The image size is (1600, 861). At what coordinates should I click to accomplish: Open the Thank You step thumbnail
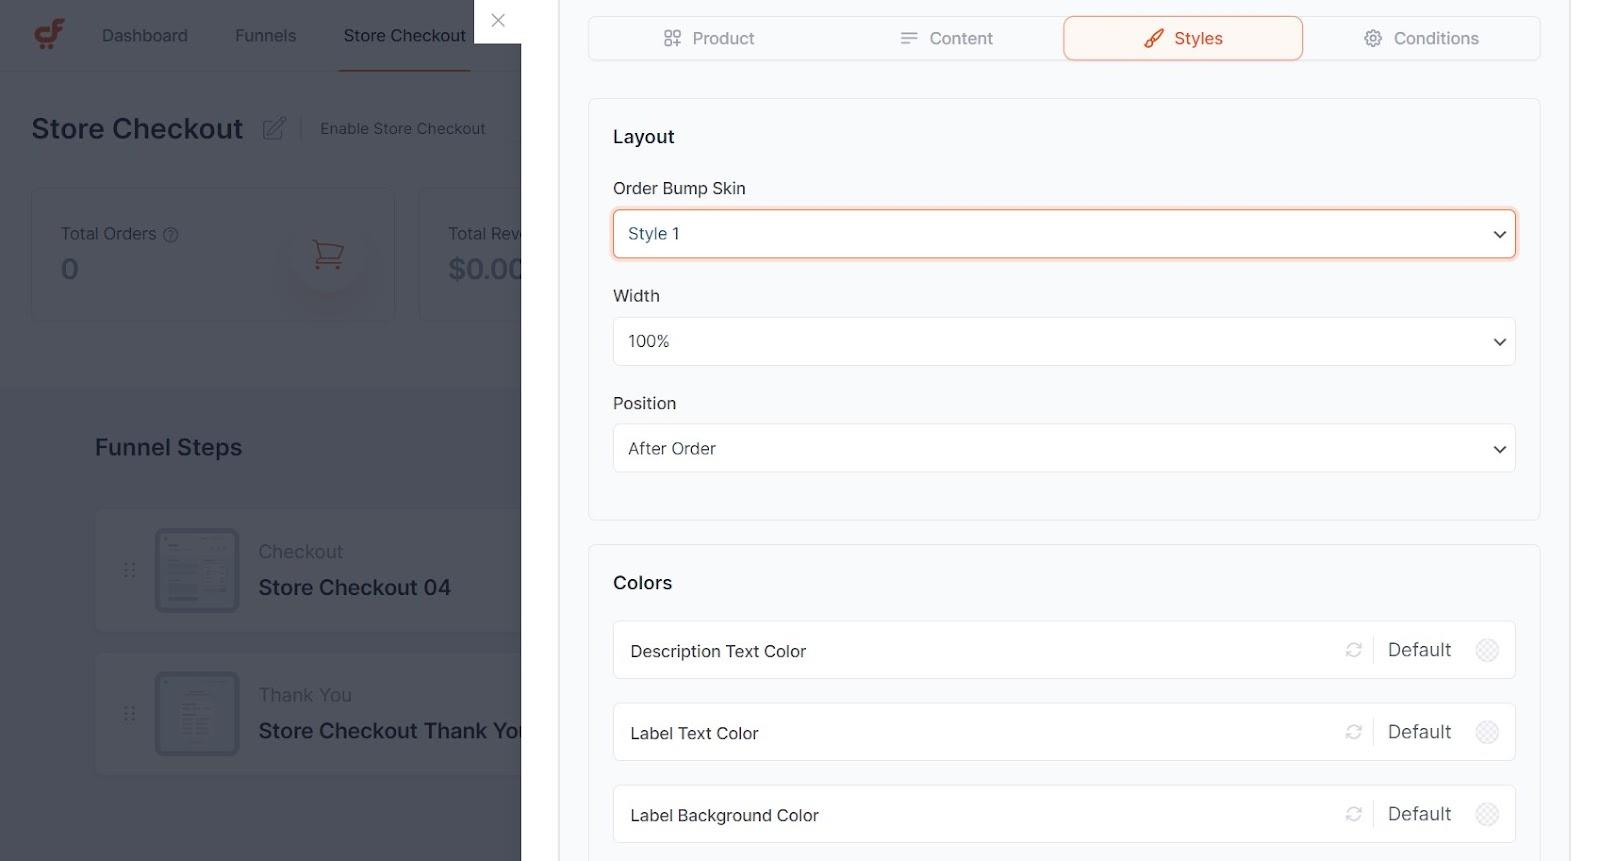point(197,714)
